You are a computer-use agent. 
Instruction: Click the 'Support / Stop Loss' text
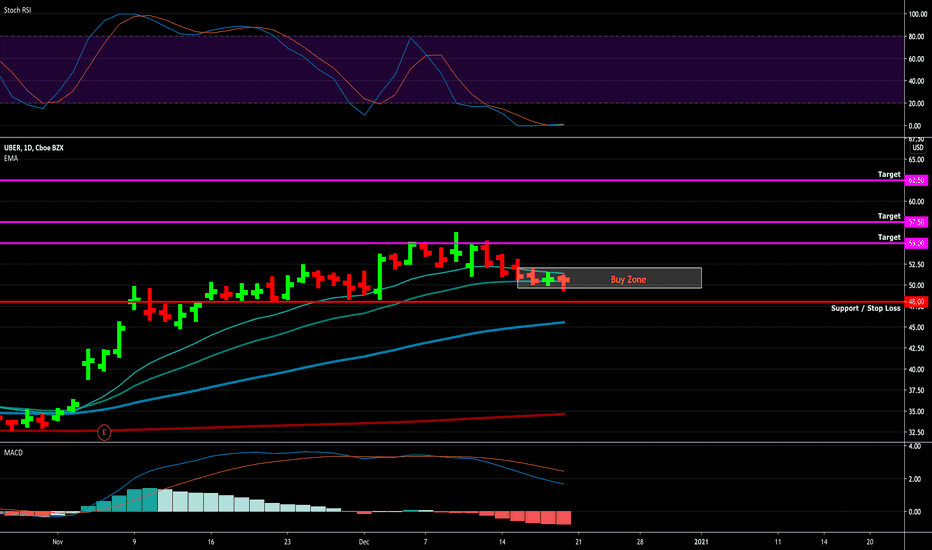[865, 308]
